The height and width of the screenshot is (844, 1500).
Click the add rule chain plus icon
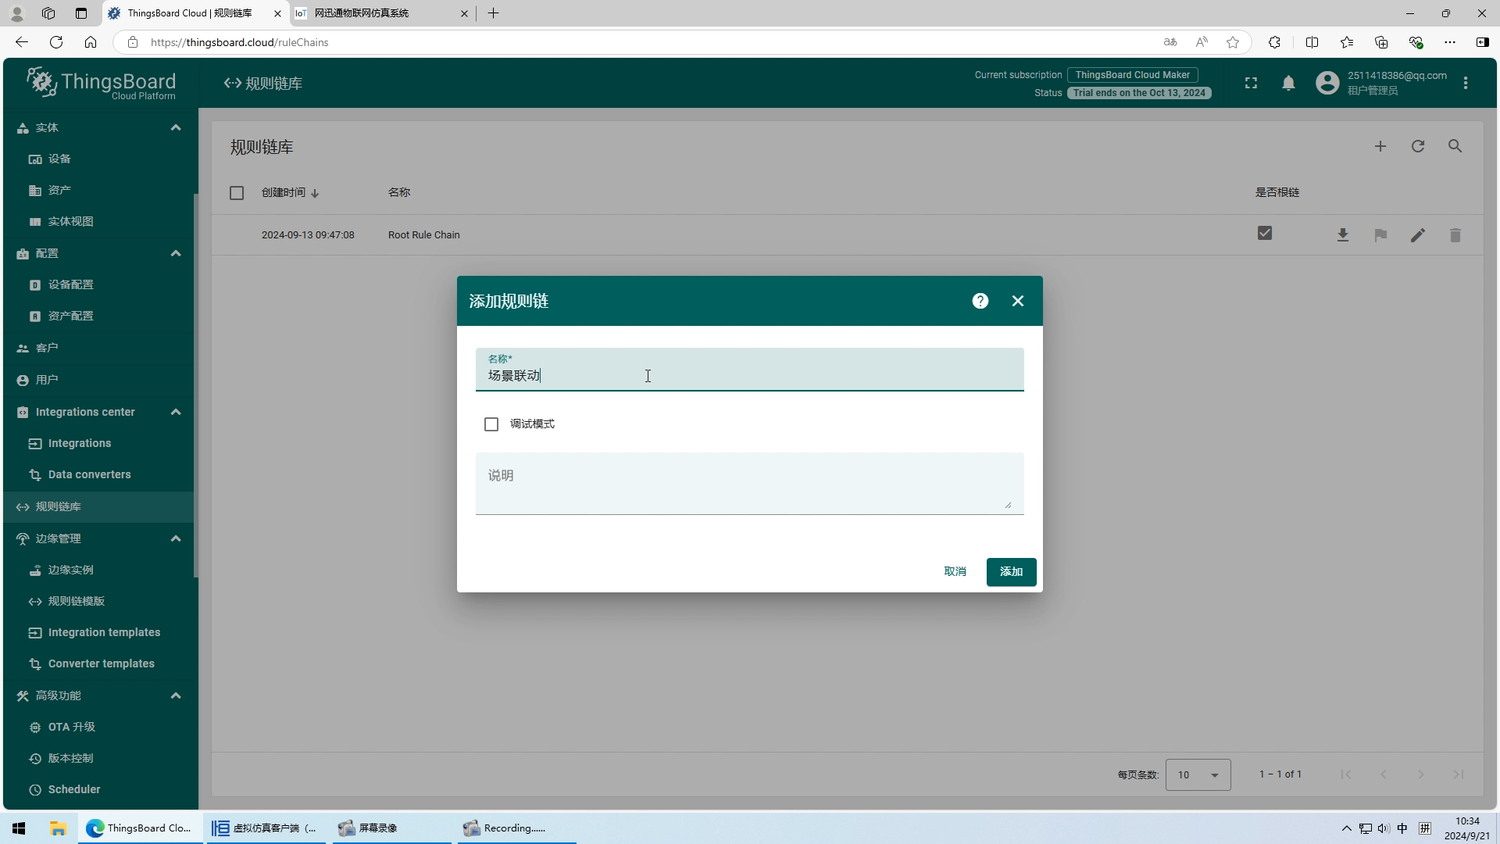click(1380, 147)
